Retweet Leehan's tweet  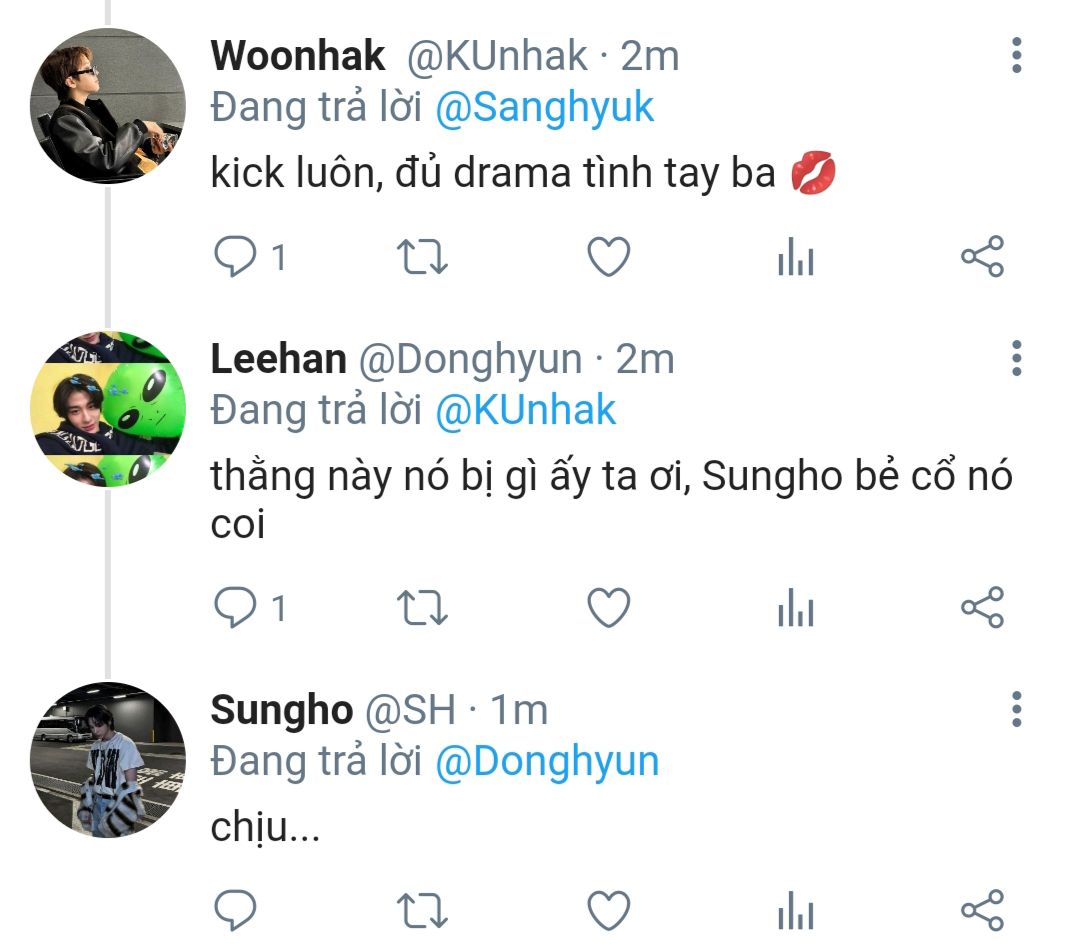422,607
